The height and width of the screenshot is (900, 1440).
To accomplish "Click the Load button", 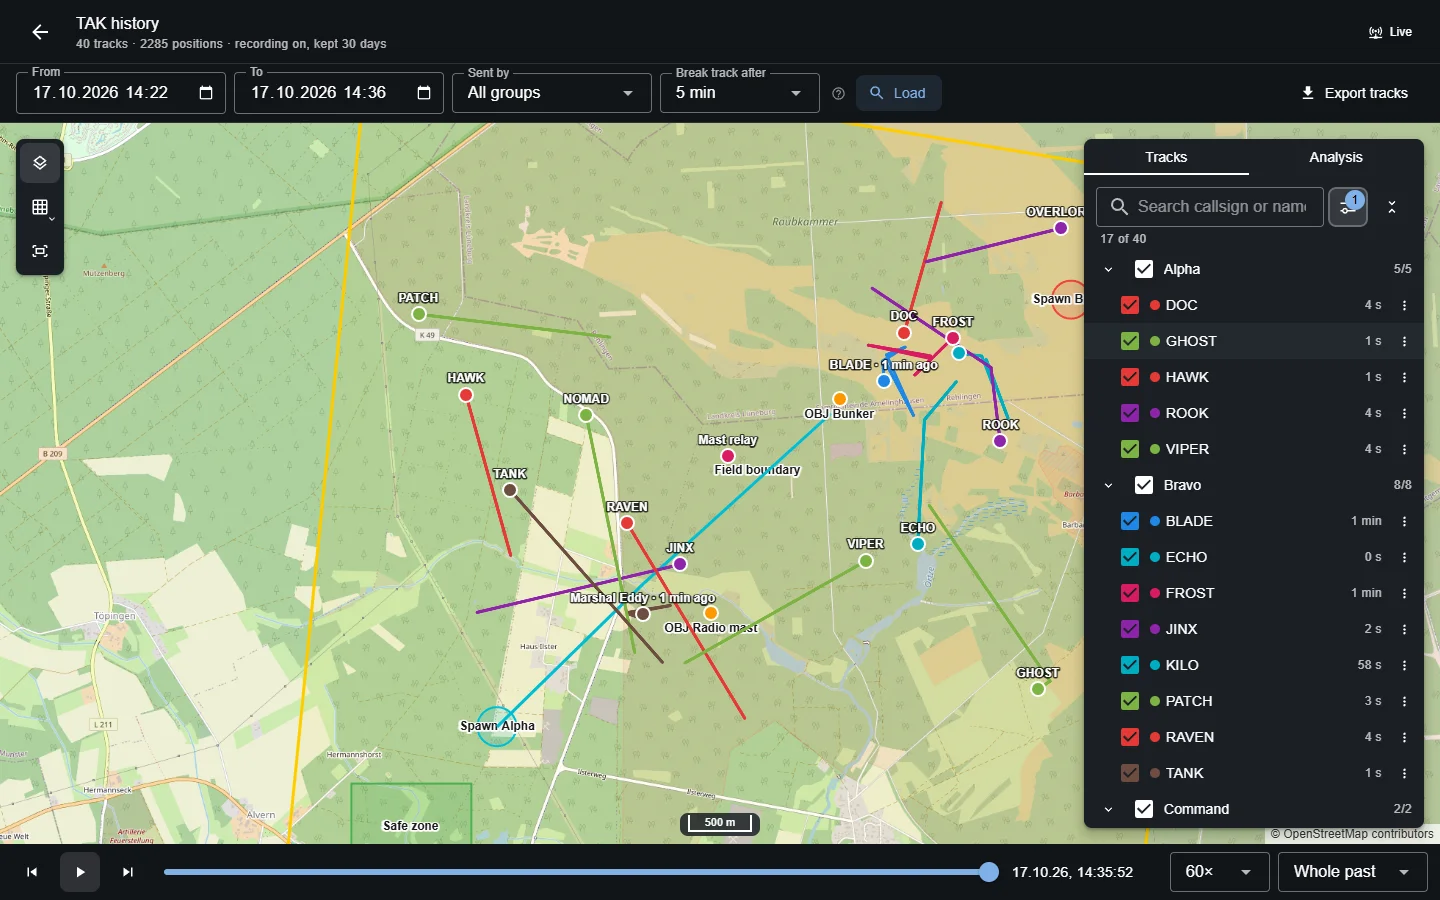I will point(898,93).
